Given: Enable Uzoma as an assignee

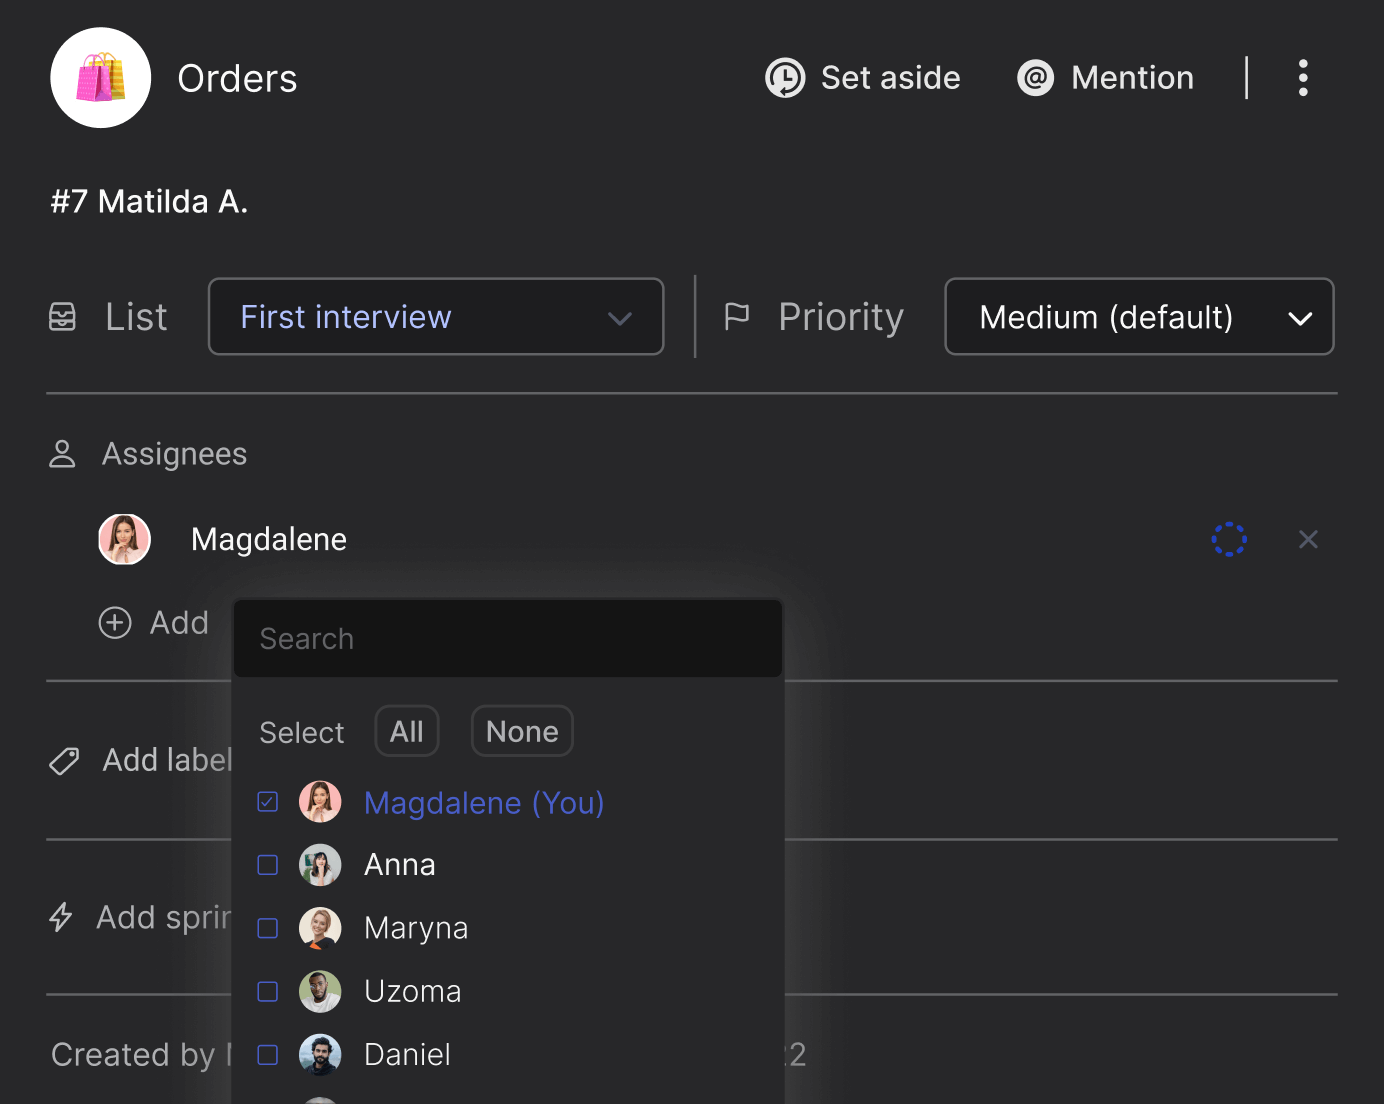Looking at the screenshot, I should coord(267,991).
